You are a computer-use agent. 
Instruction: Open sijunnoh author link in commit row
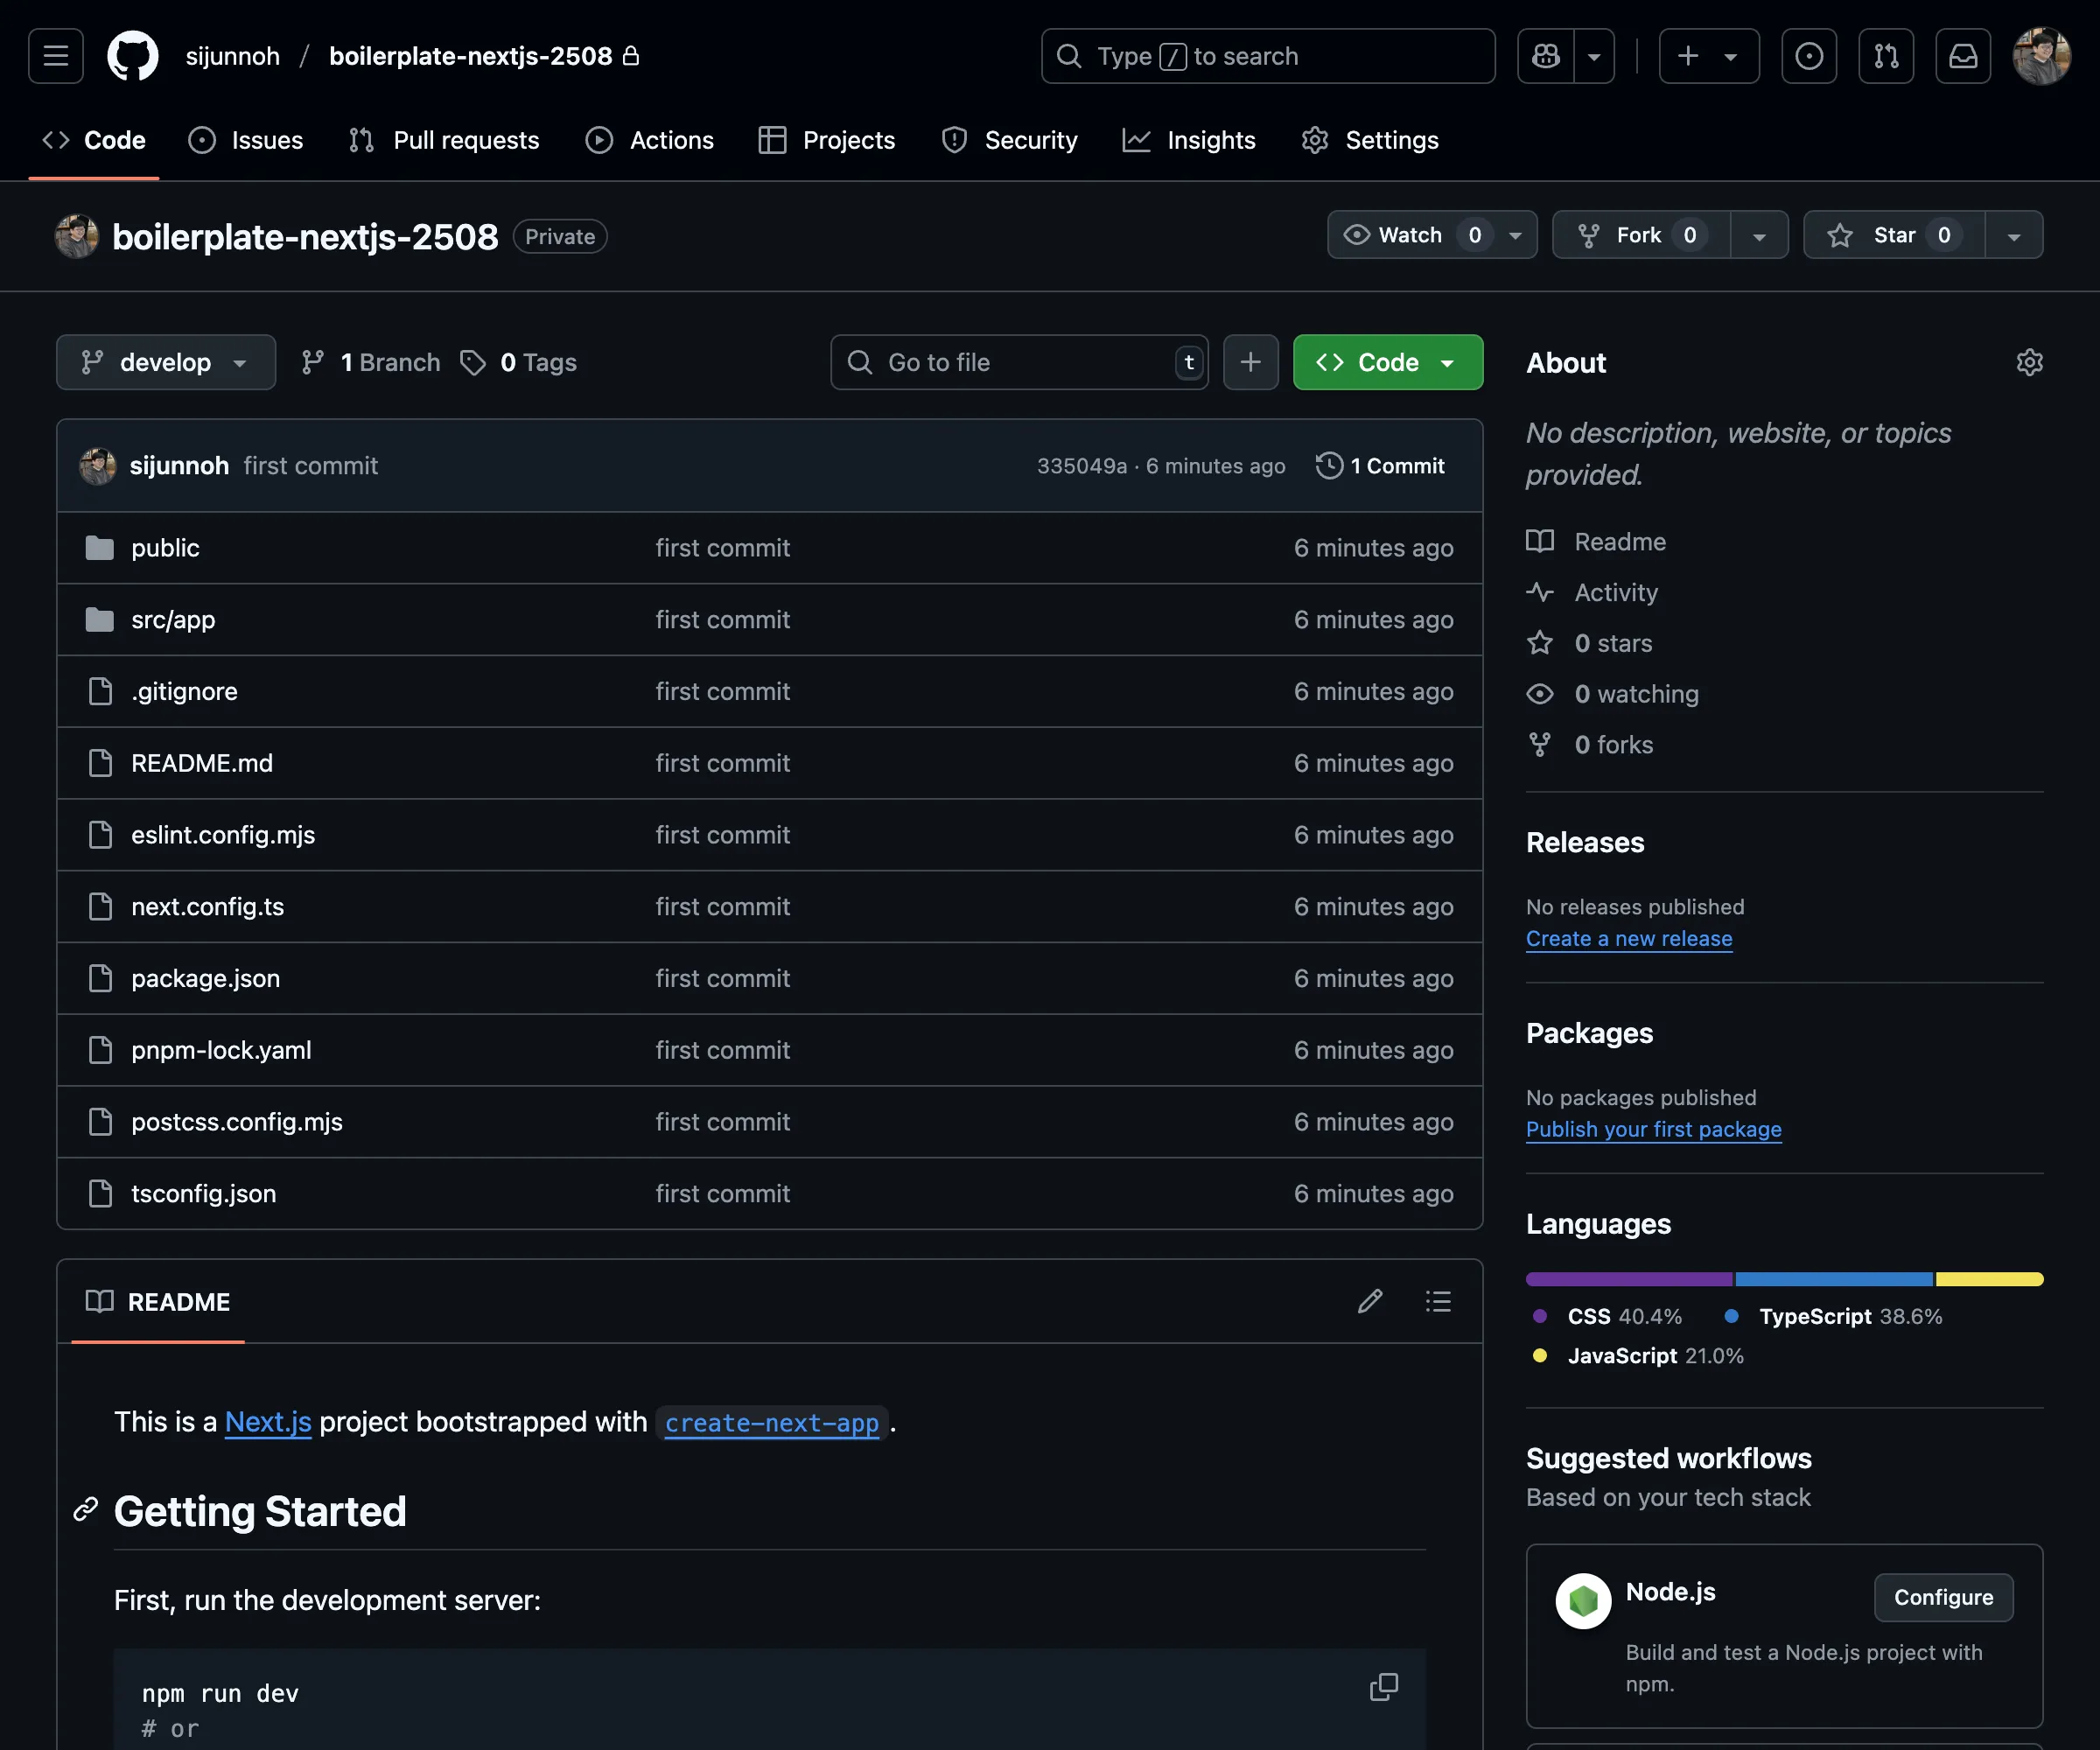pos(179,466)
